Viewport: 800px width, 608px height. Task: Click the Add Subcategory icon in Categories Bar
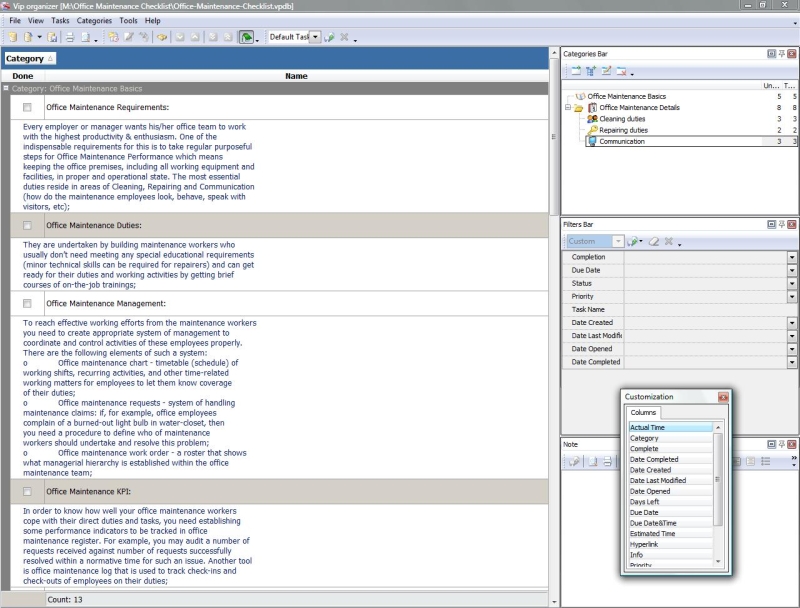(x=588, y=72)
